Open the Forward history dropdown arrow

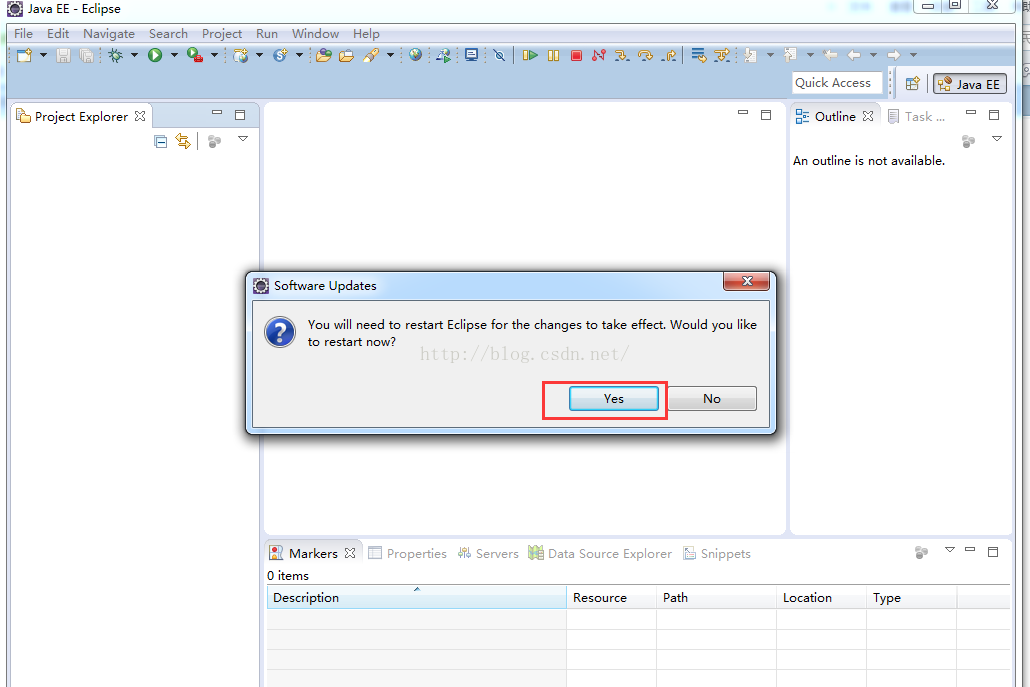coord(913,55)
